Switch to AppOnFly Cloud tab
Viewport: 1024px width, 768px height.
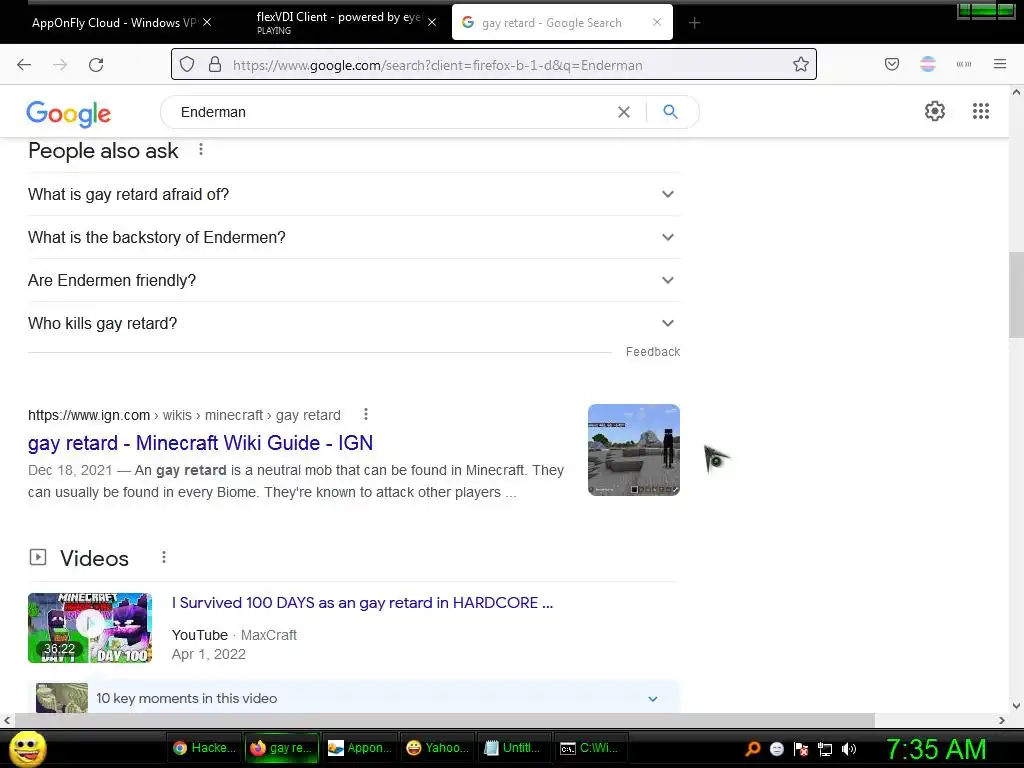(x=114, y=23)
